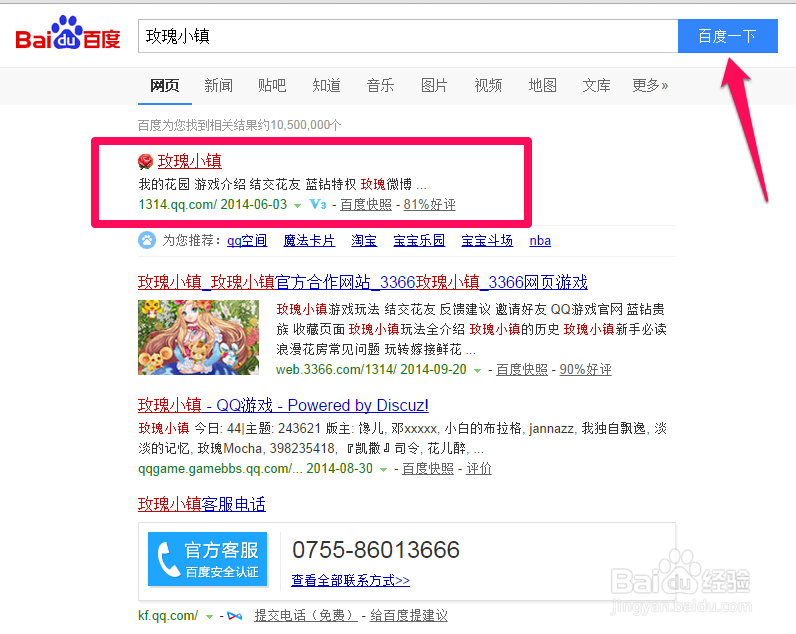
Task: Click the web.3366.com/1314/ green URL text
Action: [337, 370]
